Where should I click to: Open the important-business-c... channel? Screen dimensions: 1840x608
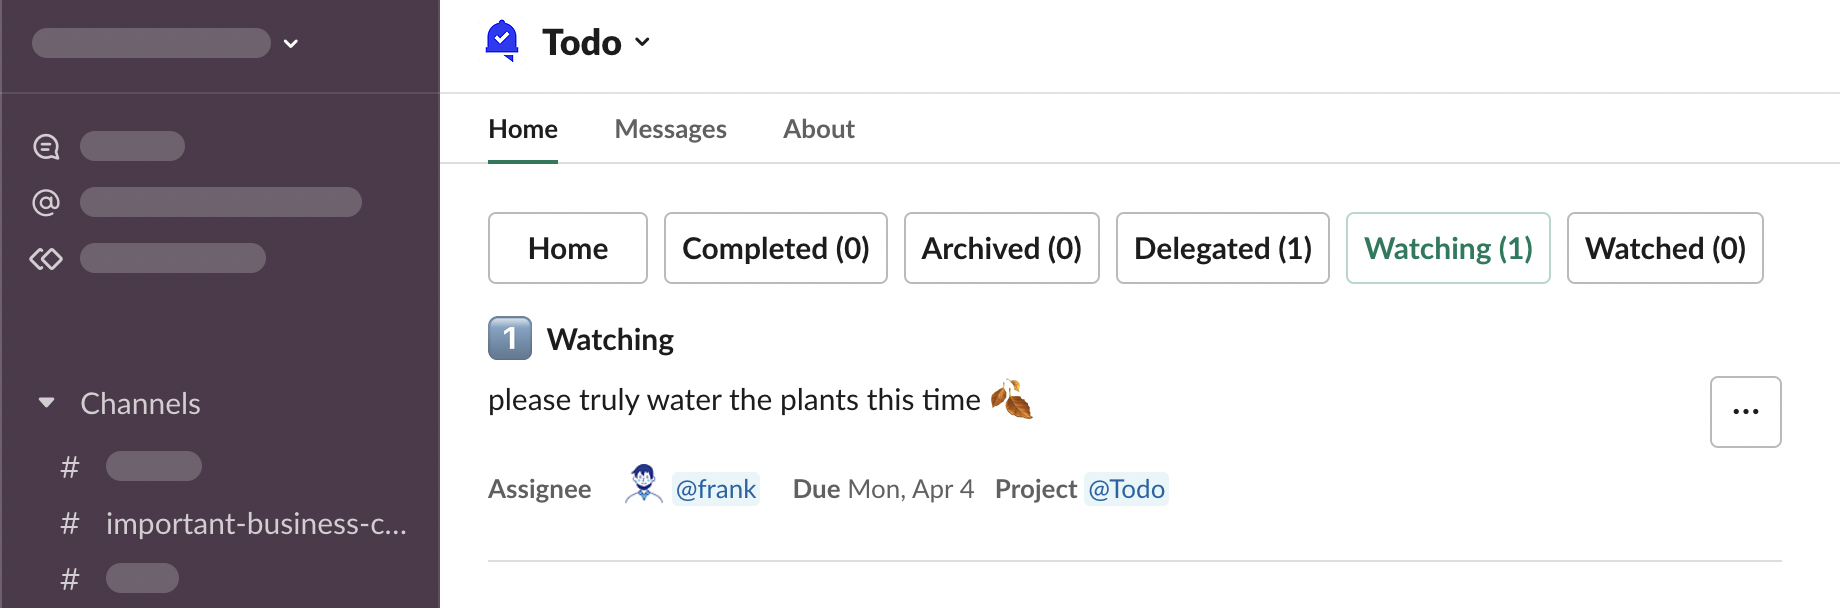pos(256,523)
